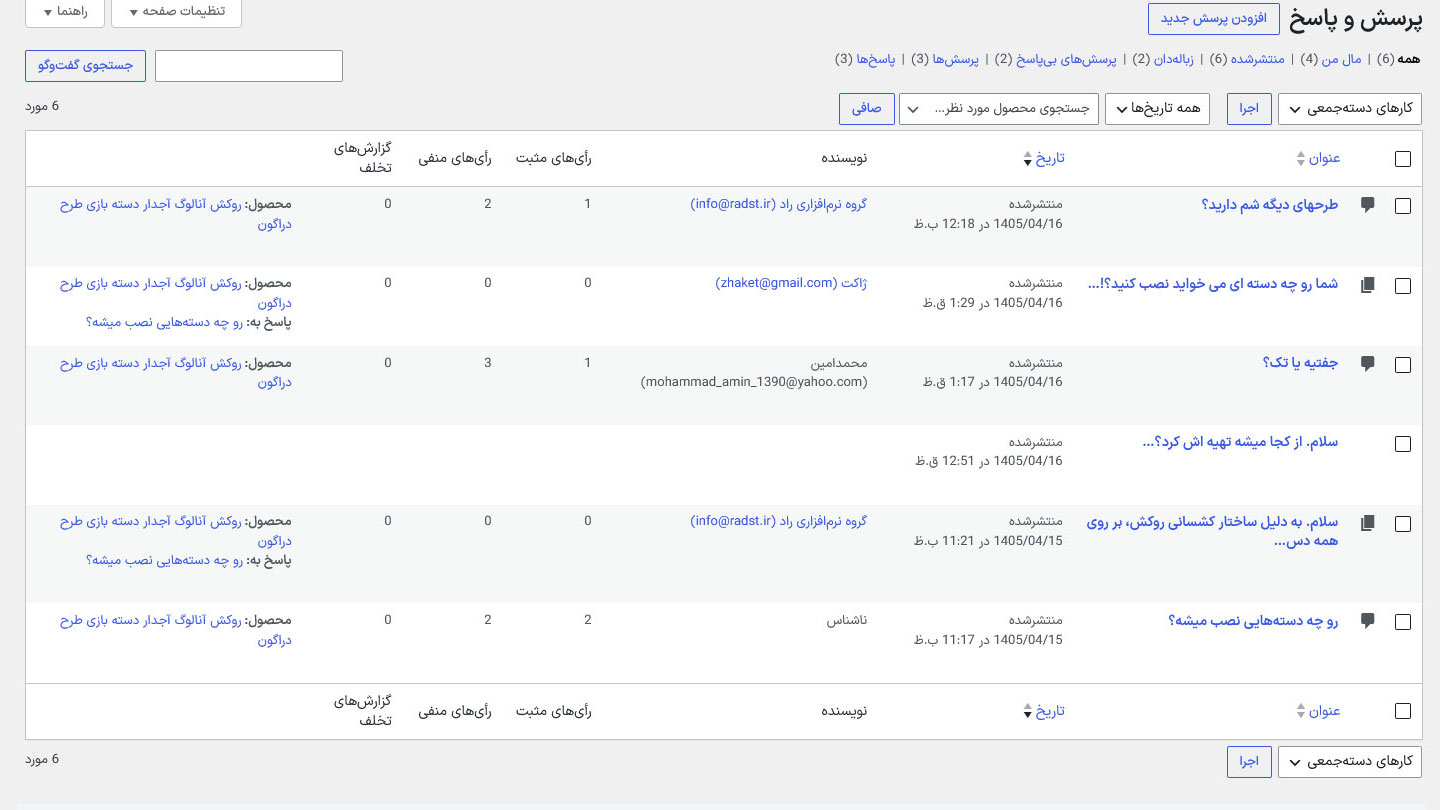Select checkbox for 'رو چه دسته‌هایی نصب میشه؟'
1440x810 pixels.
click(1403, 622)
